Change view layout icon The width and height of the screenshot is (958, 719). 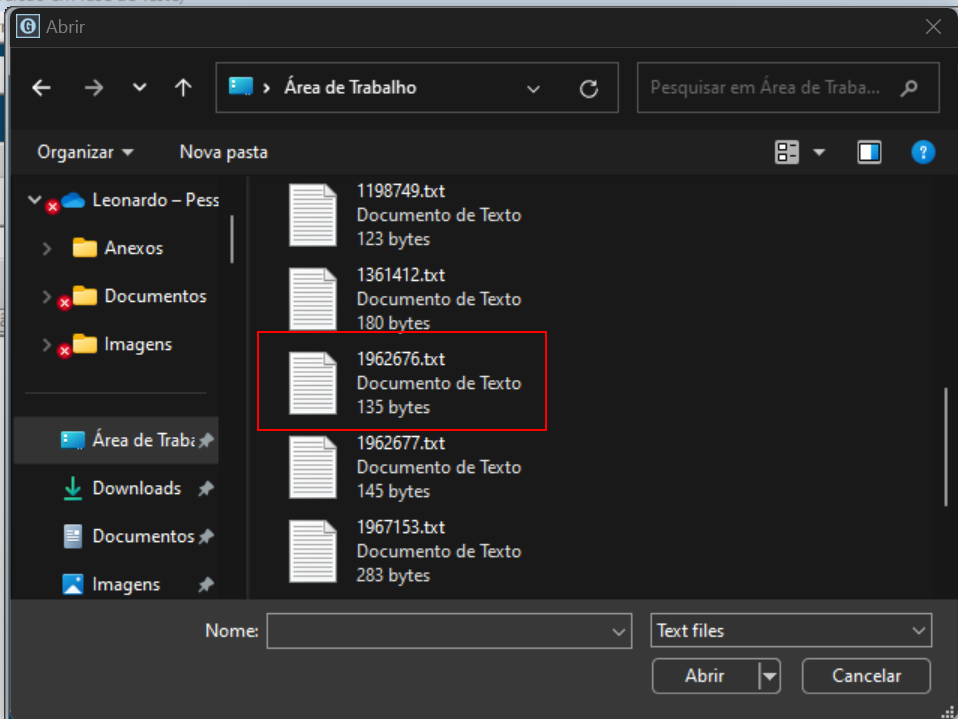(787, 152)
